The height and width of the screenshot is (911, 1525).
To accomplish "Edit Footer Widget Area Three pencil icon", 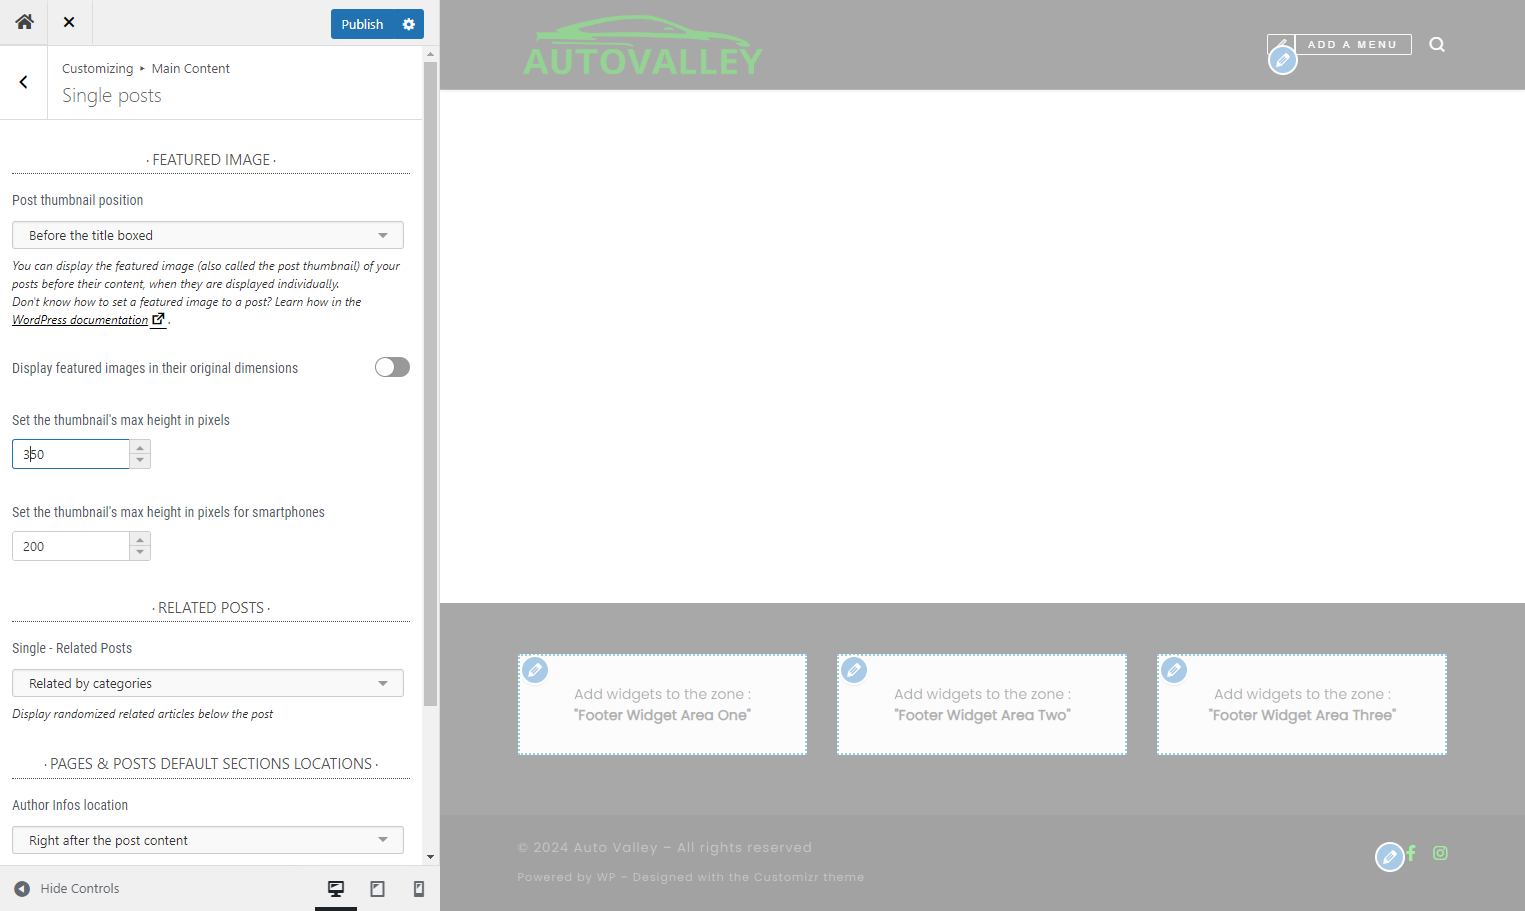I will (x=1174, y=670).
